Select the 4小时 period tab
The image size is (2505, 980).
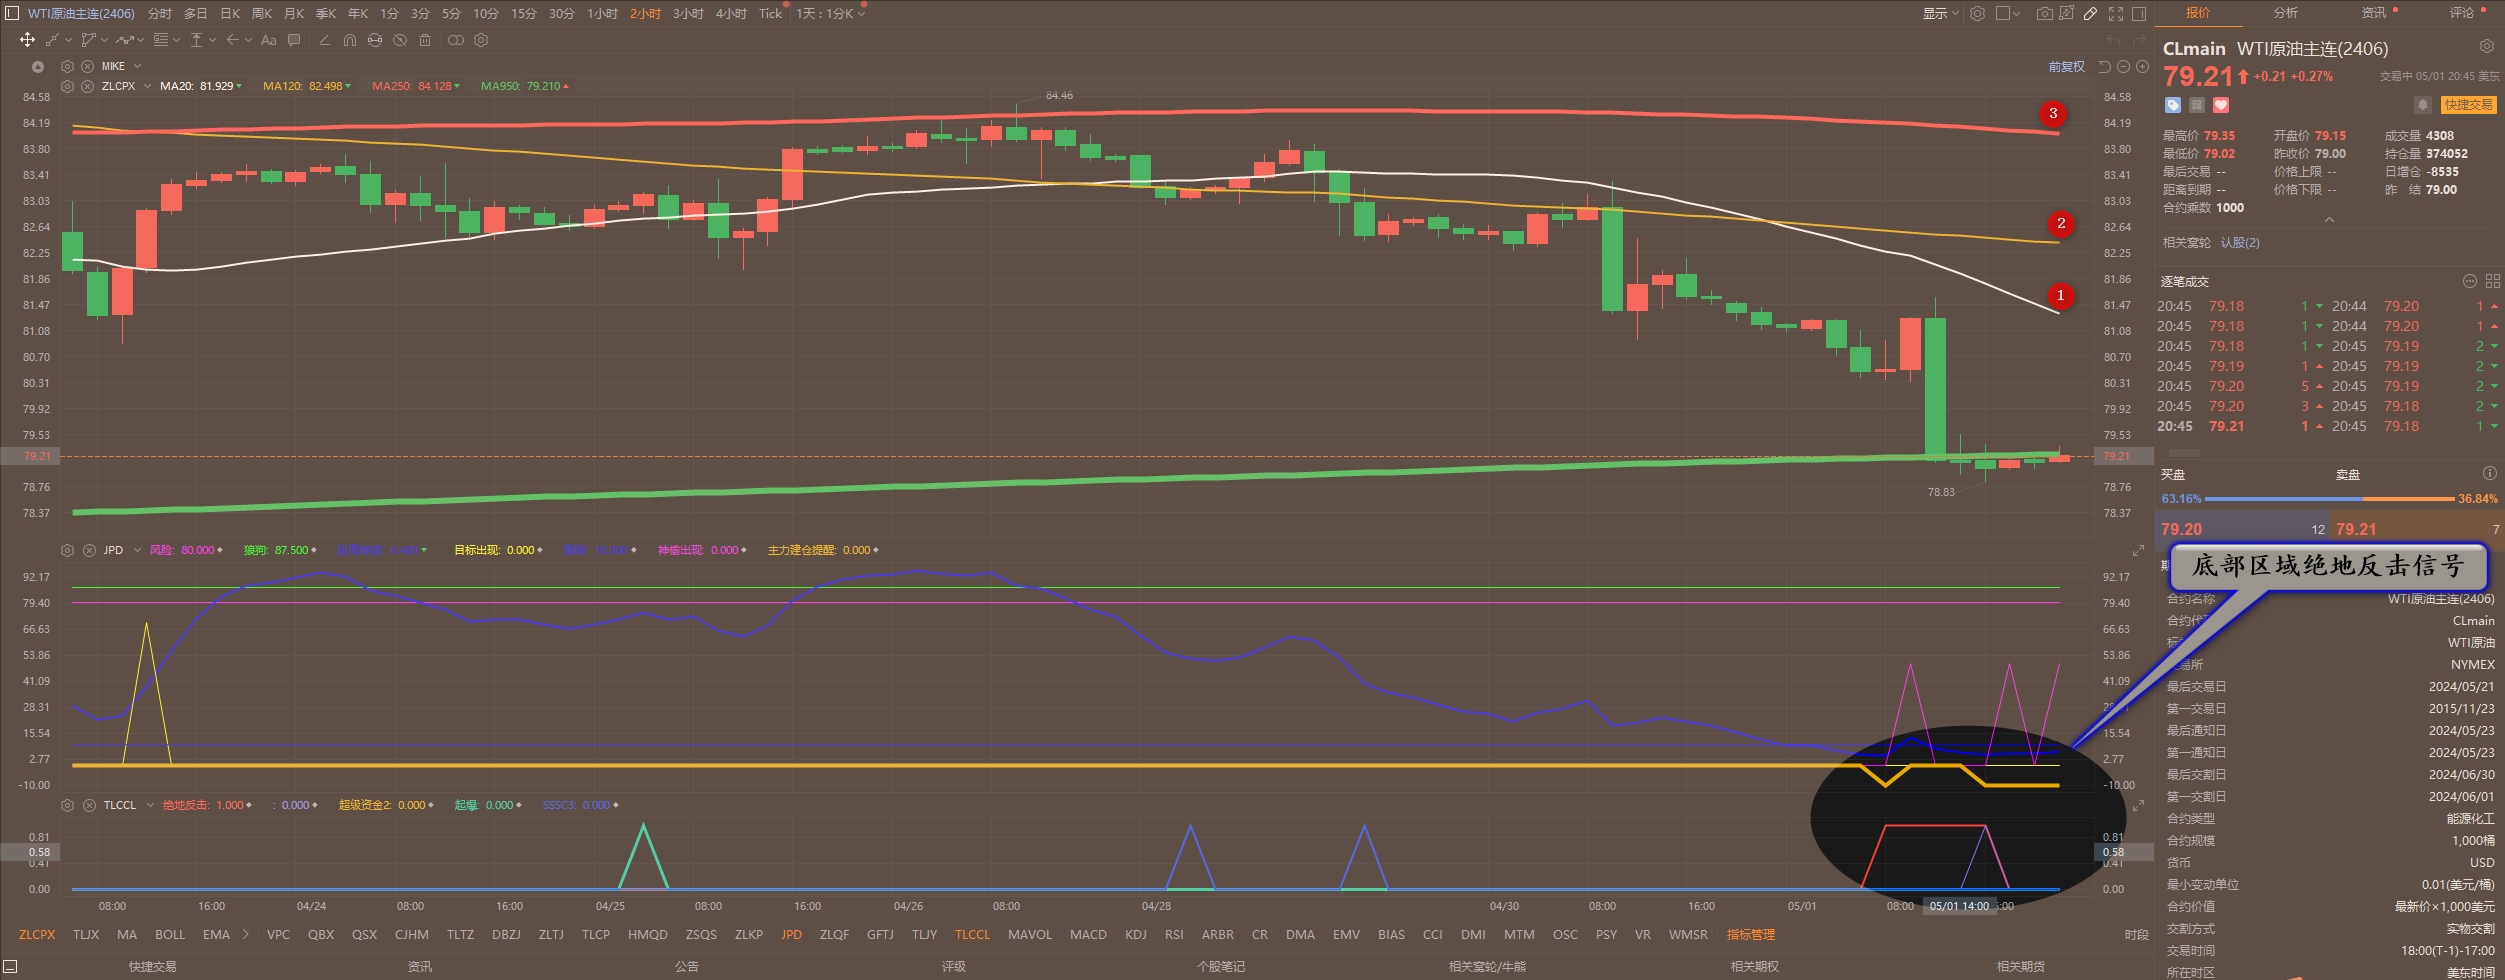coord(731,13)
